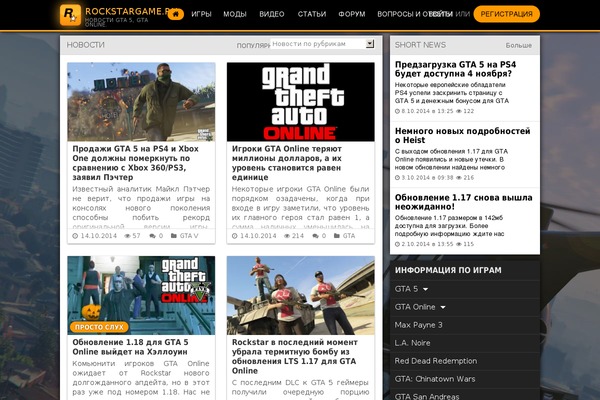The width and height of the screenshot is (600, 400).
Task: Click the clock icon on Пэчтер article
Action: coord(75,236)
